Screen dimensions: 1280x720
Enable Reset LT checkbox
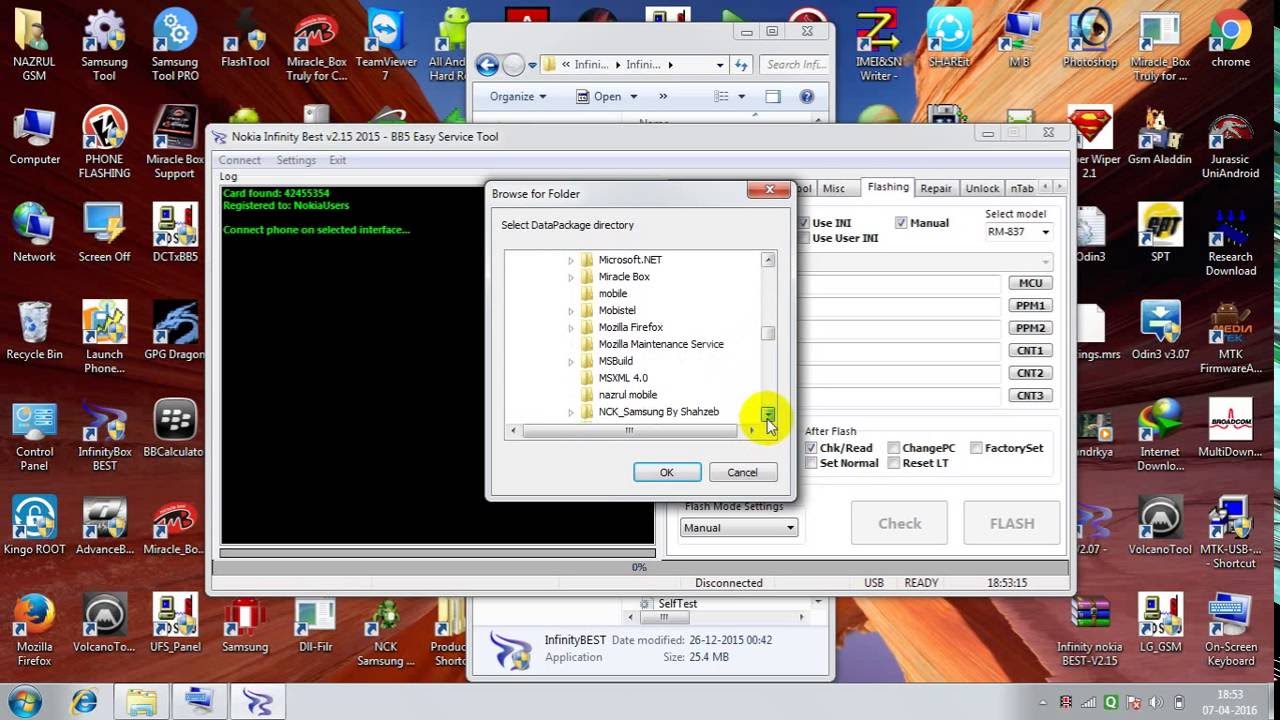tap(894, 463)
